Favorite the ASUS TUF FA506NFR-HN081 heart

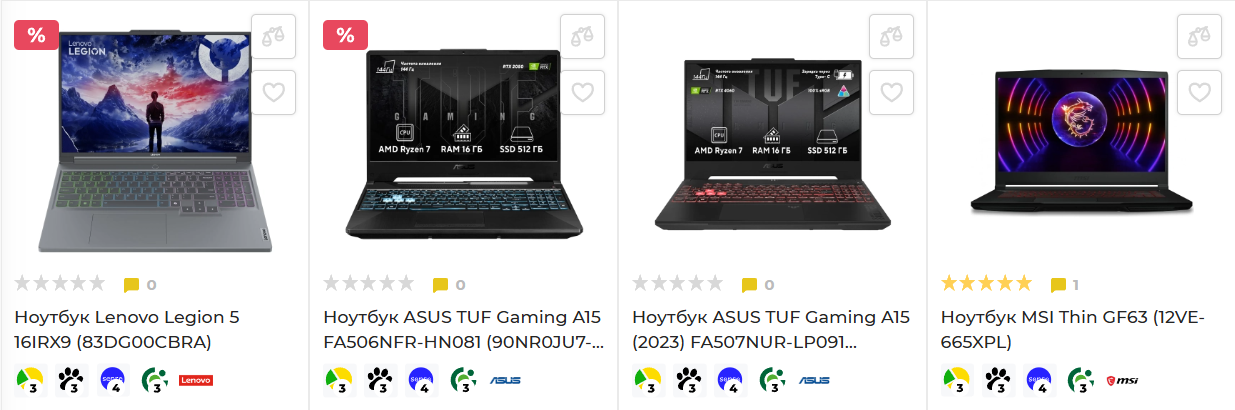582,92
